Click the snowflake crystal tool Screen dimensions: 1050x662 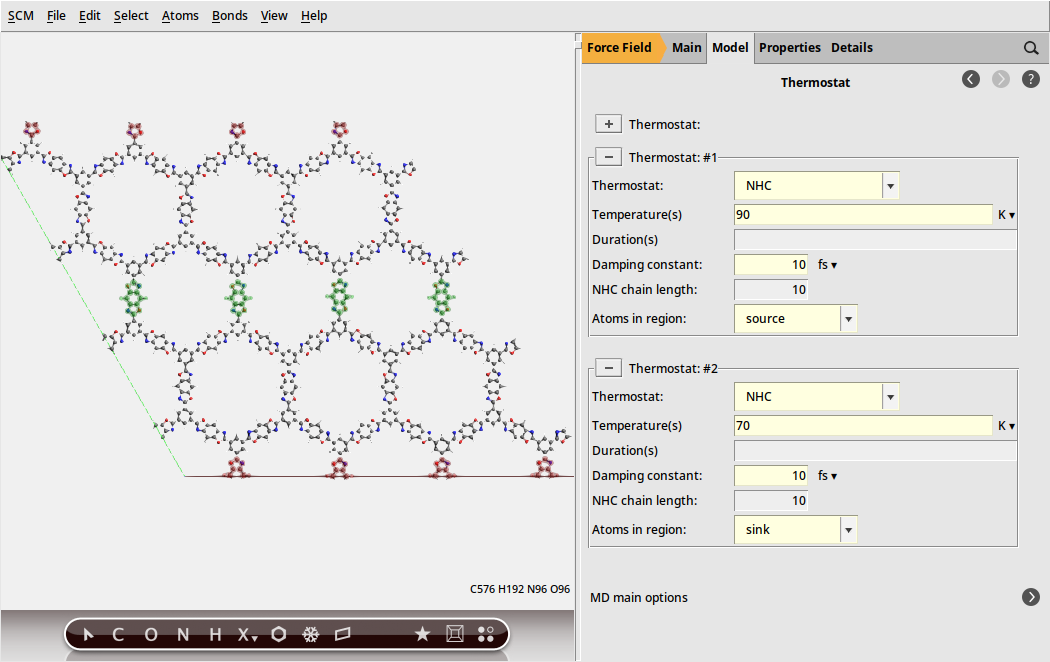tap(311, 634)
